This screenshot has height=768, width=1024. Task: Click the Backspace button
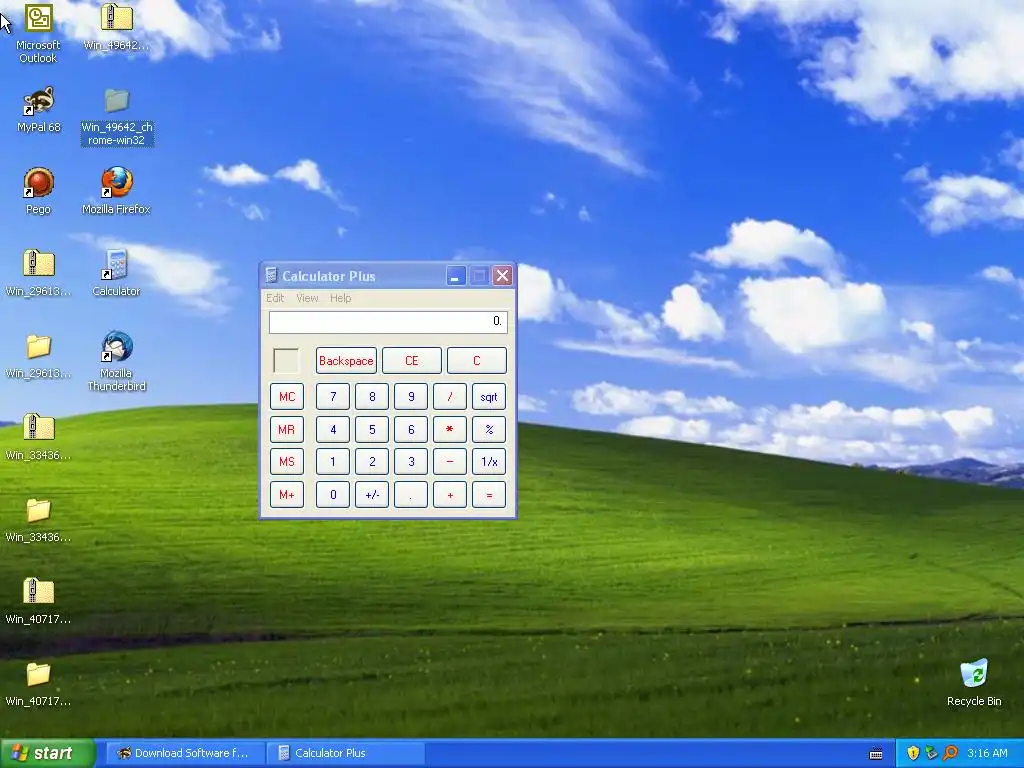pos(346,360)
